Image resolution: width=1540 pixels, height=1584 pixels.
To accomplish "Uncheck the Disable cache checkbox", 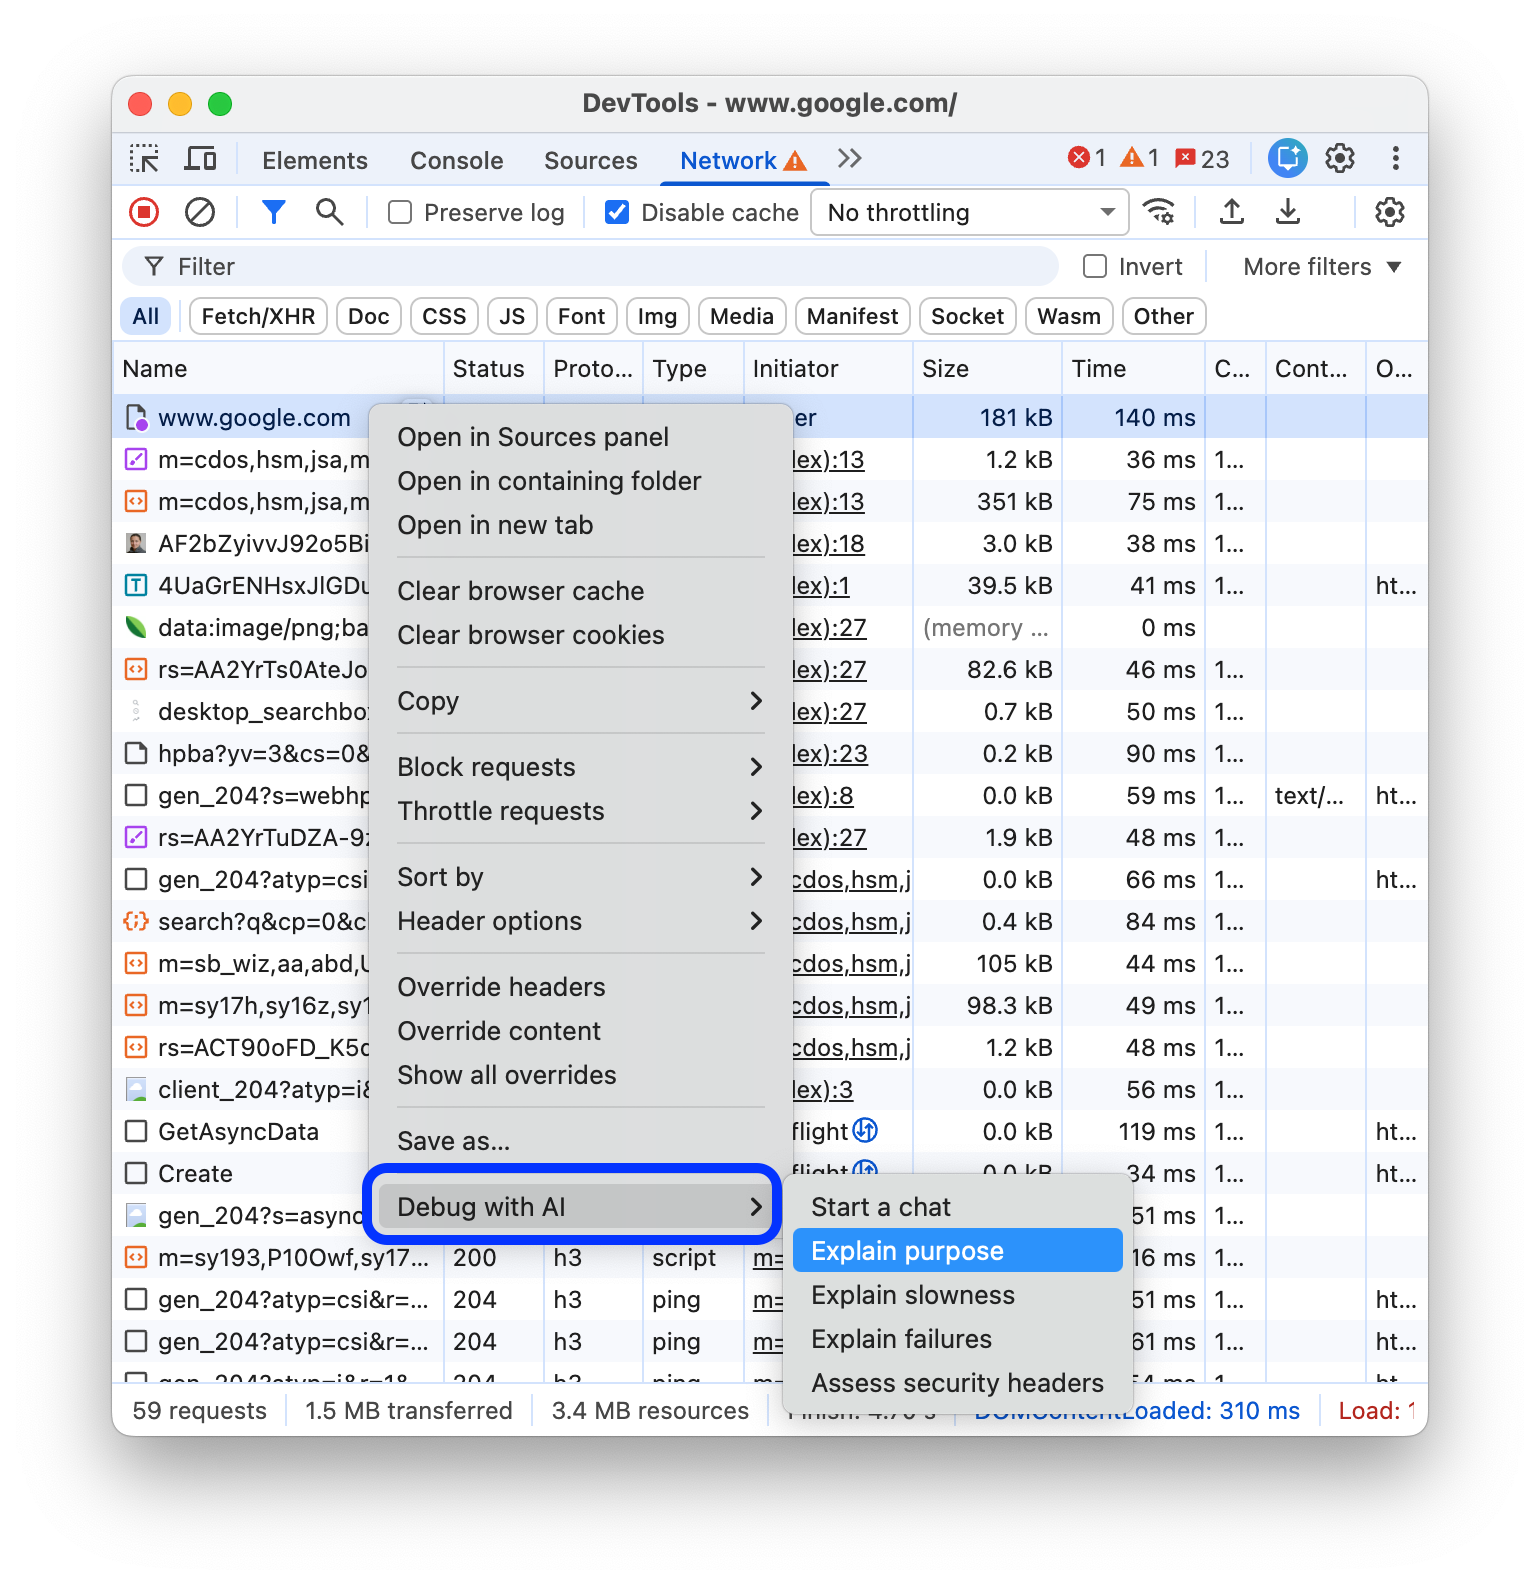I will tap(618, 213).
